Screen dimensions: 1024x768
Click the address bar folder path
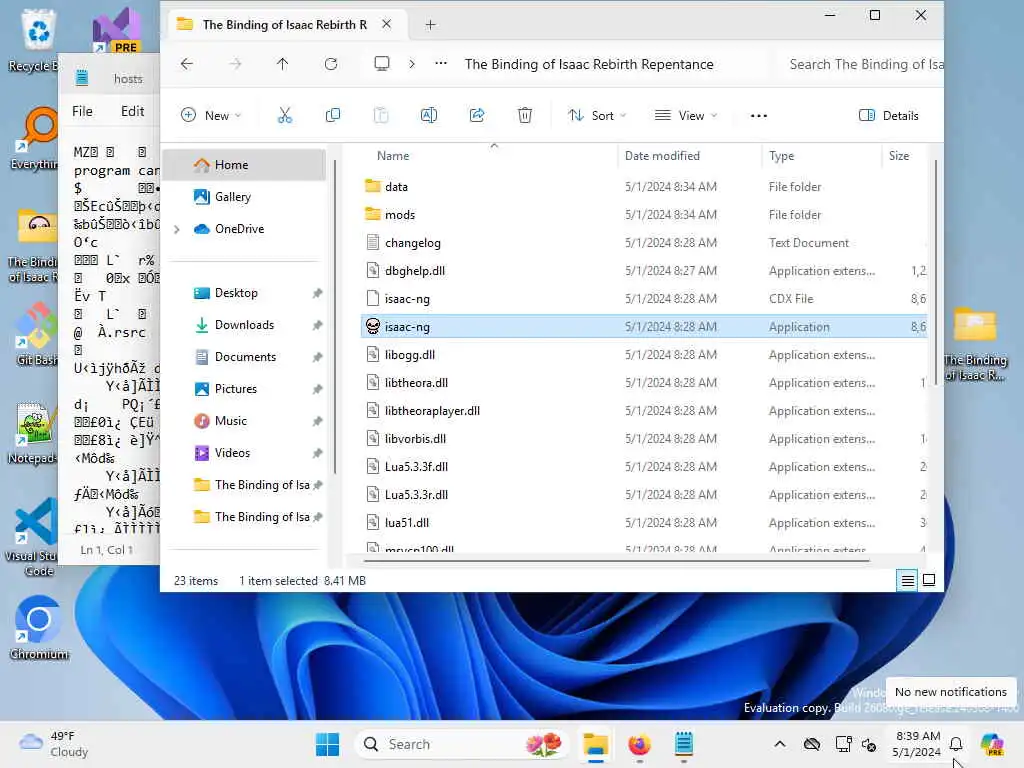coord(589,64)
